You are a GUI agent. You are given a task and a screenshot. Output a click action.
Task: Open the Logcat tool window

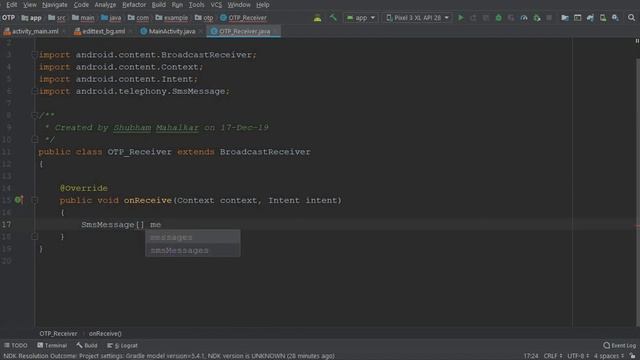[x=122, y=345]
